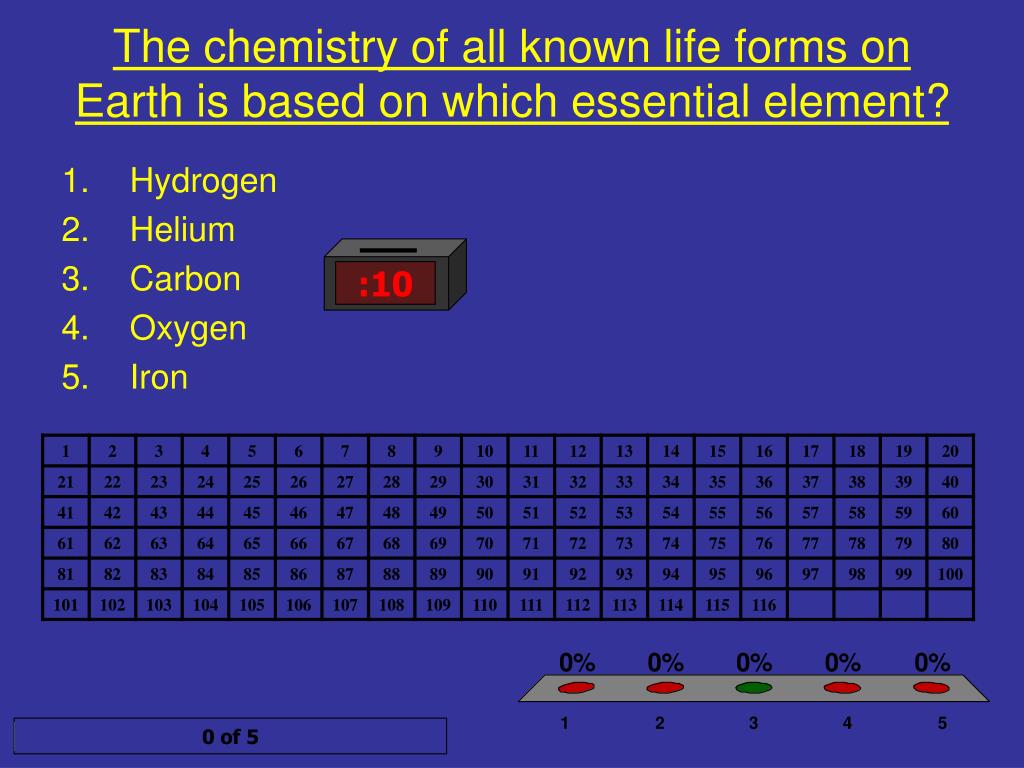Select answer option Iron
1024x768 pixels.
click(x=159, y=377)
